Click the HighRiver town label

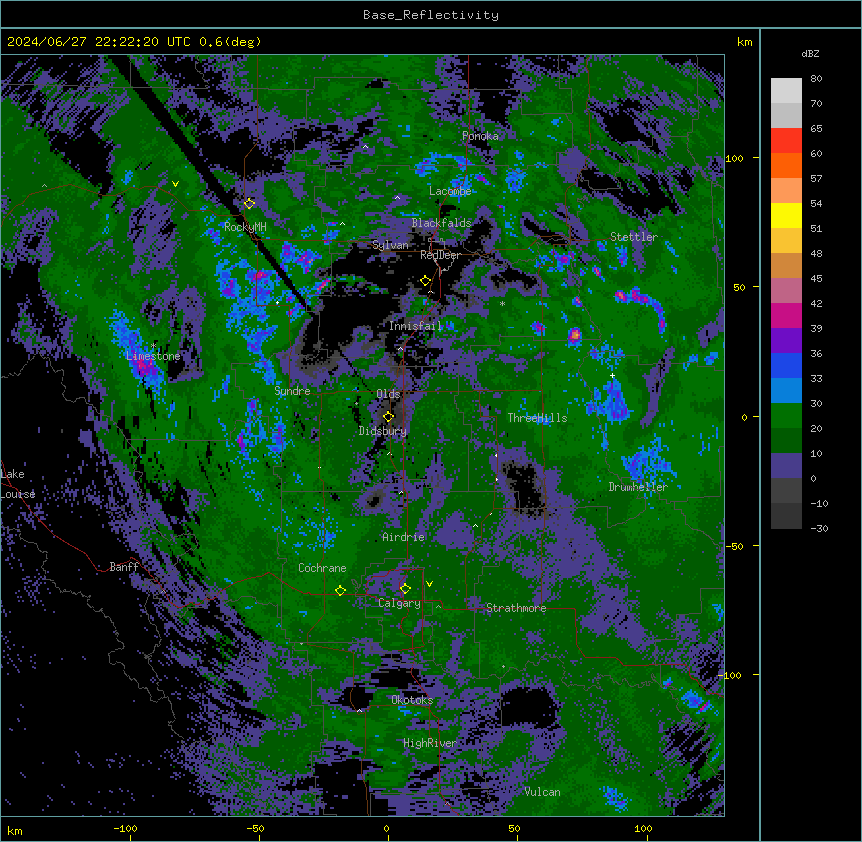[430, 743]
